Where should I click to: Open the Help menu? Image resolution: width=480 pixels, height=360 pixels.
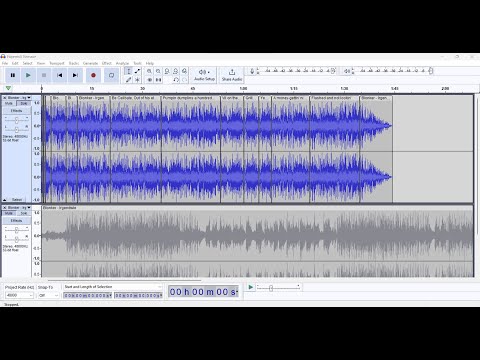(150, 63)
